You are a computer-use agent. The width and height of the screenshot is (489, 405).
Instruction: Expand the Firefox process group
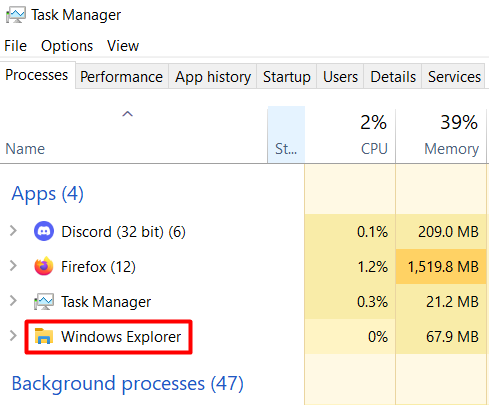pos(13,266)
